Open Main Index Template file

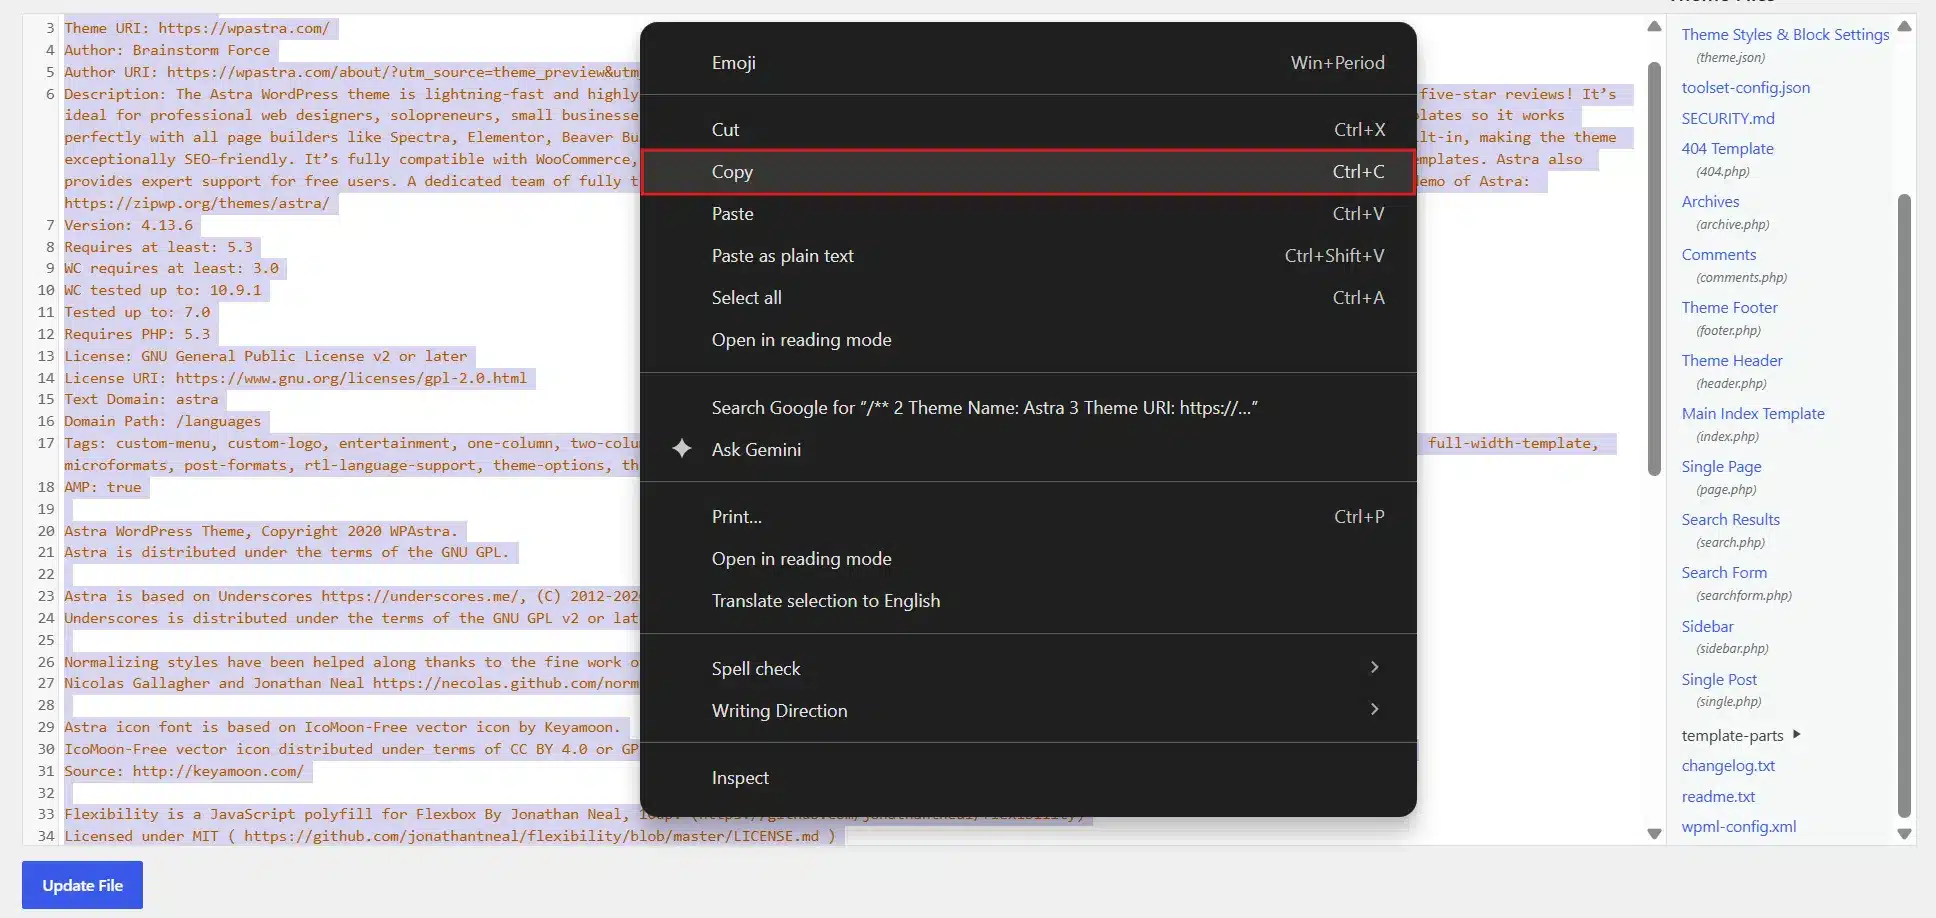point(1753,413)
